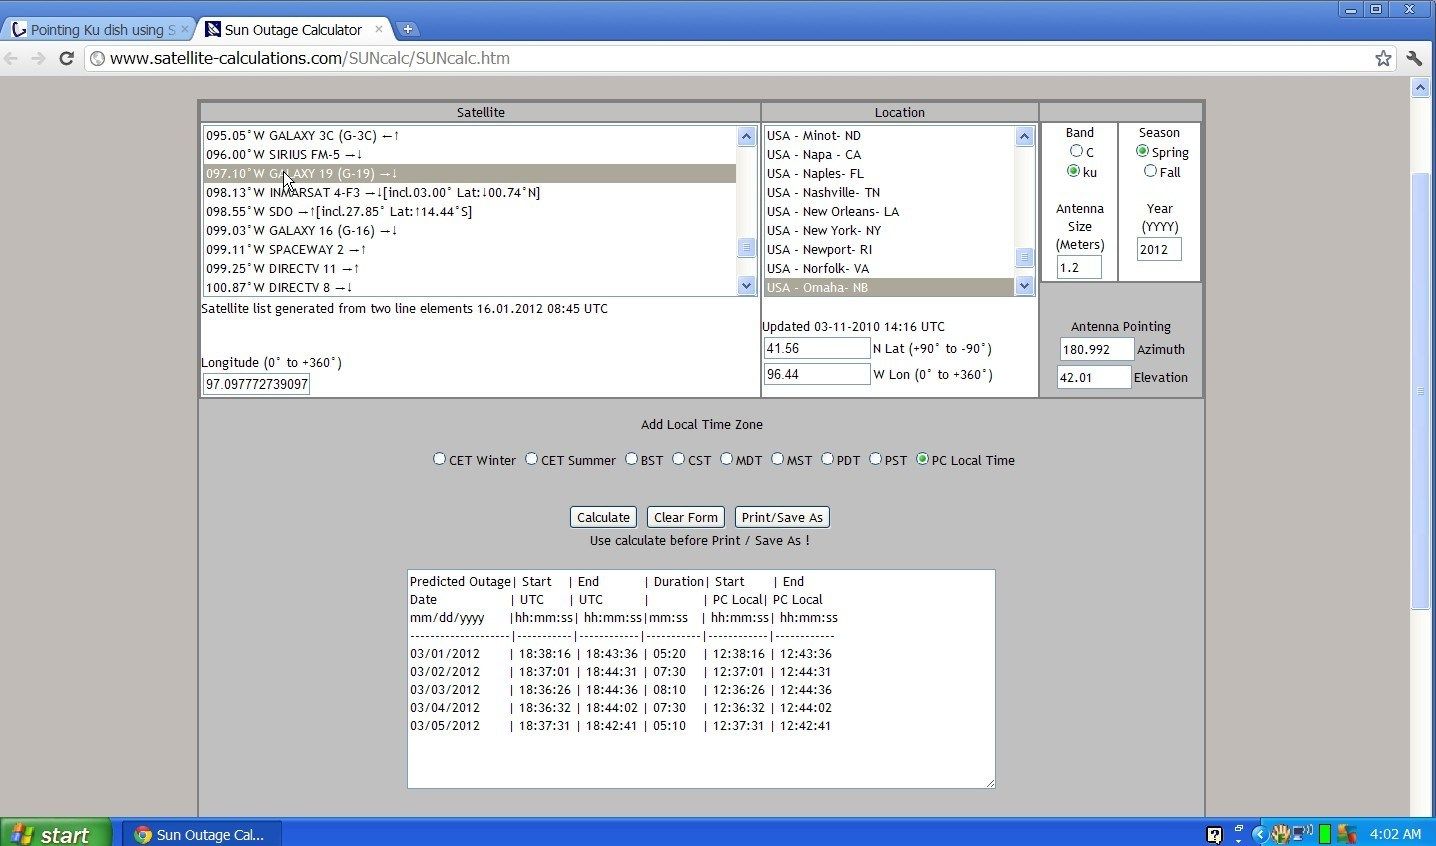The image size is (1436, 846).
Task: Select GALAXY 3C (G-3C) satellite
Action: 469,135
